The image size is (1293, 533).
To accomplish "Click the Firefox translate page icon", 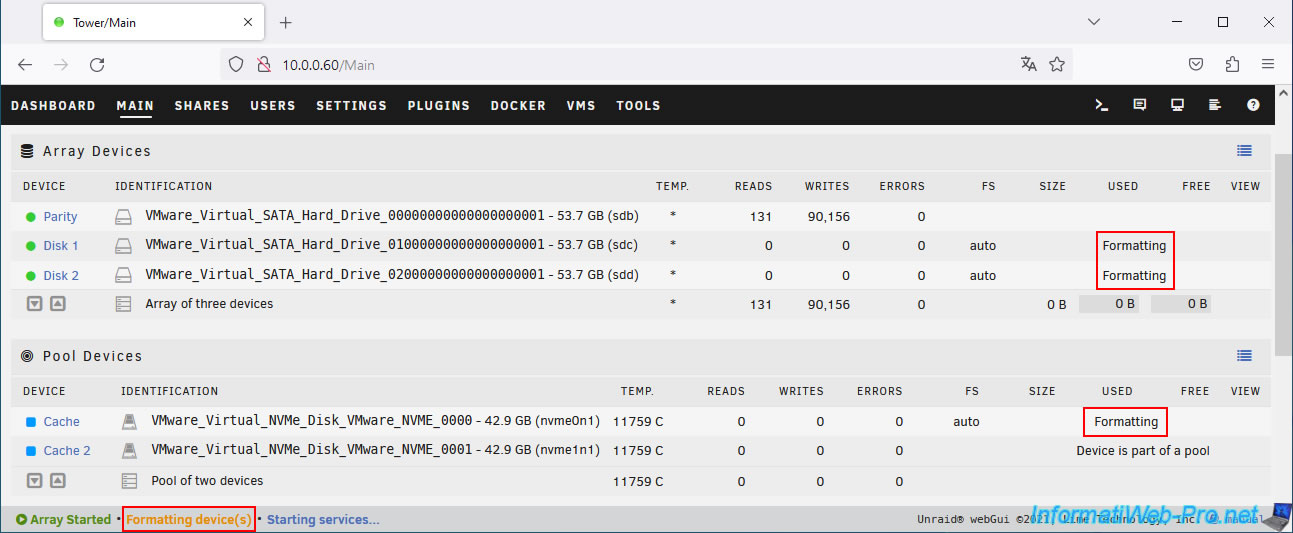I will pos(1028,64).
